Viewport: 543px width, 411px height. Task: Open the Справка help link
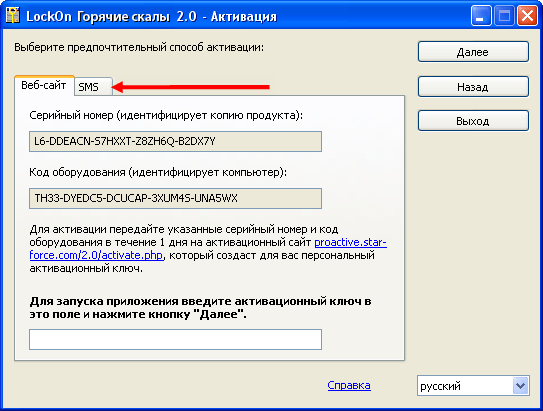coord(349,385)
